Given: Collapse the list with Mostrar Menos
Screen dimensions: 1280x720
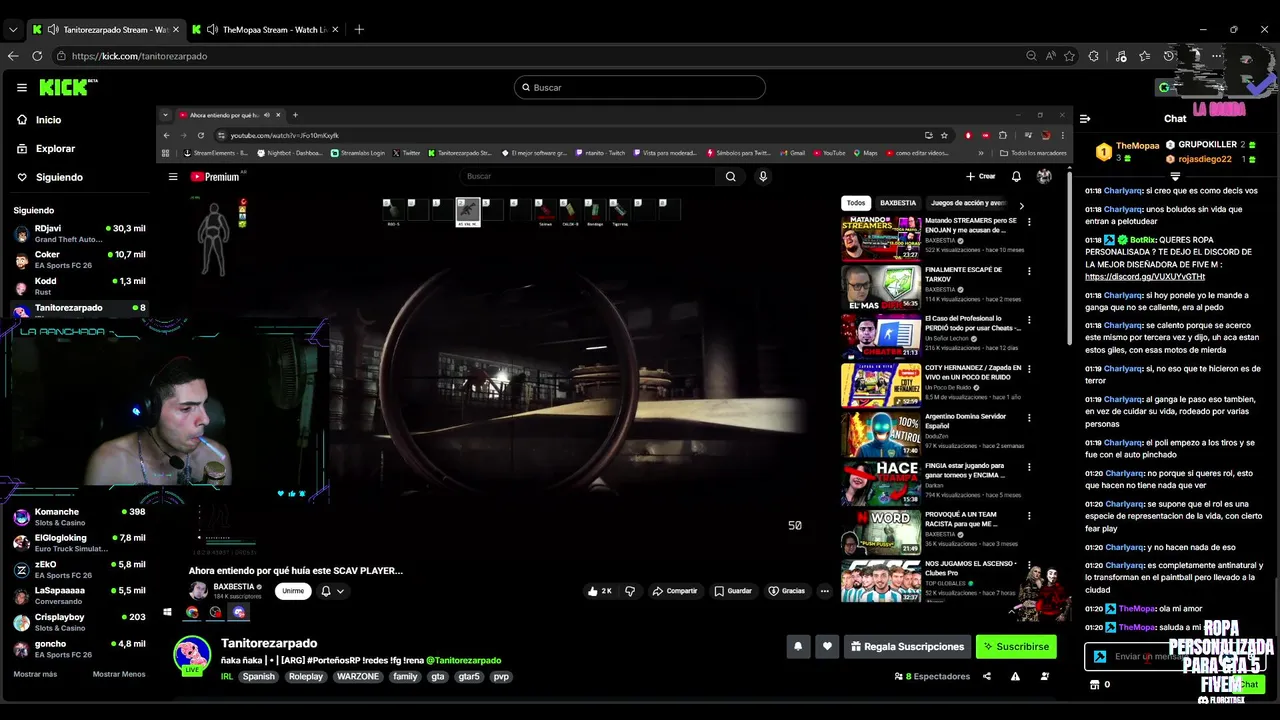Looking at the screenshot, I should 119,674.
